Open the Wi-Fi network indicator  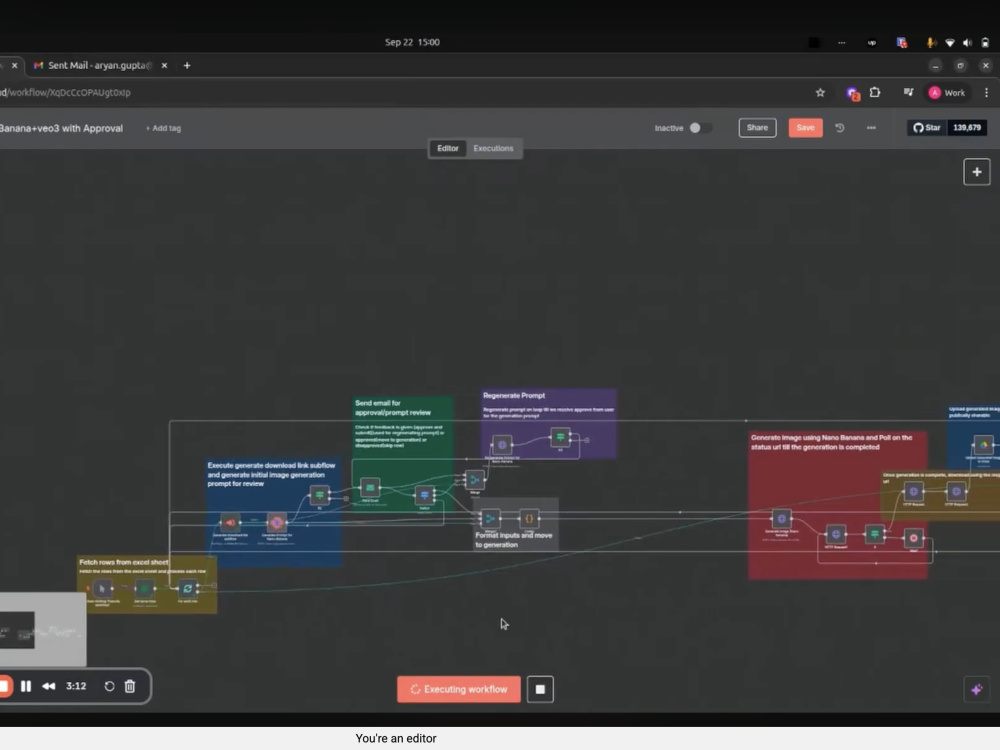point(950,43)
